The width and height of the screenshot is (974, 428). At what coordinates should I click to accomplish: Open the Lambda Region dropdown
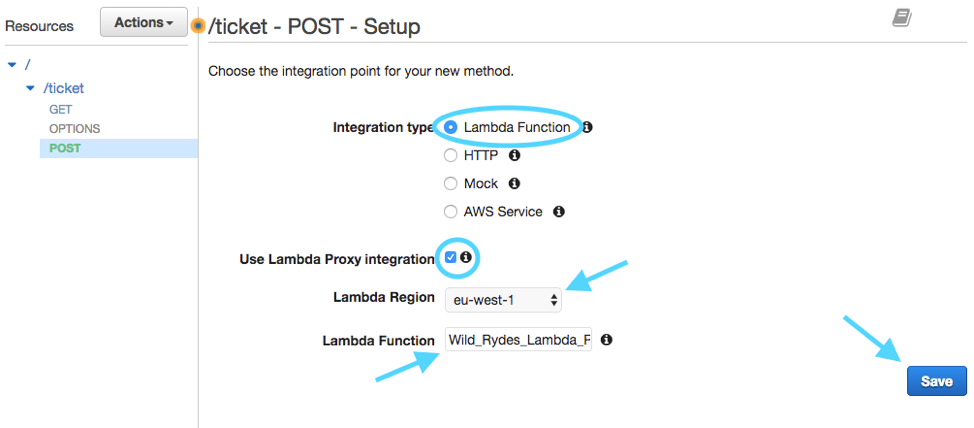point(503,301)
